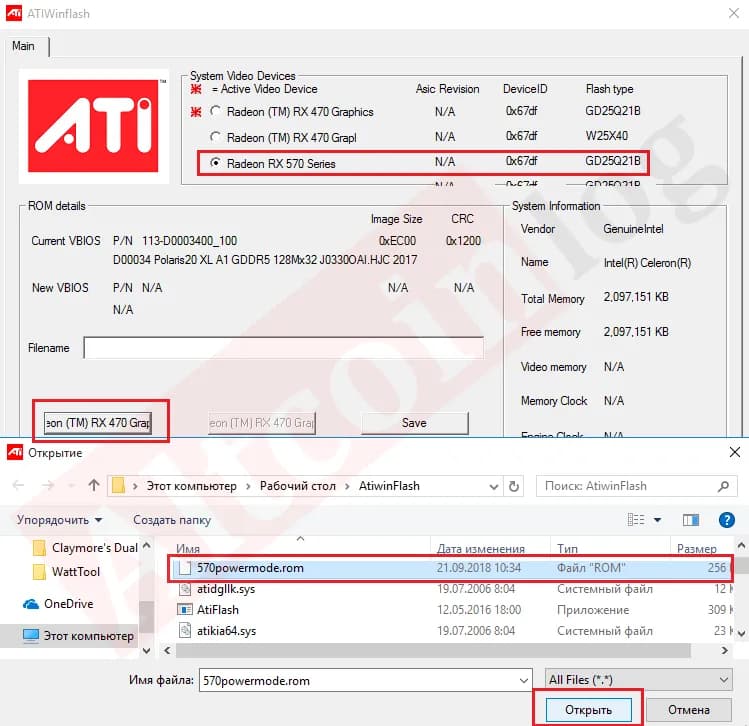This screenshot has height=726, width=749.
Task: Switch to the Main tab
Action: pyautogui.click(x=23, y=46)
